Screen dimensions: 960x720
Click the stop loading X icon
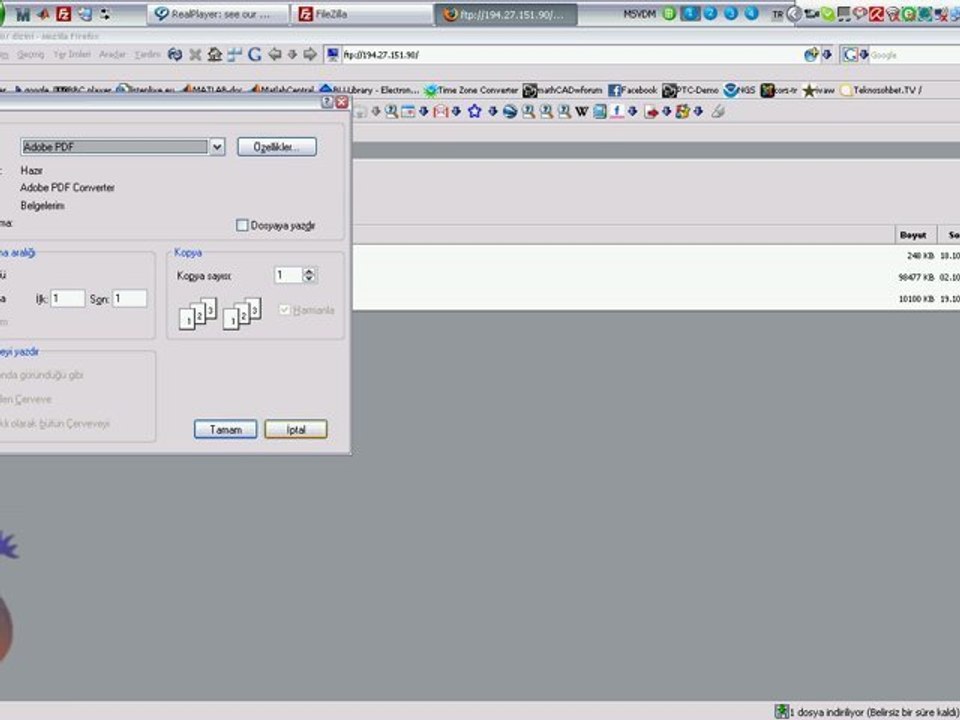coord(195,55)
